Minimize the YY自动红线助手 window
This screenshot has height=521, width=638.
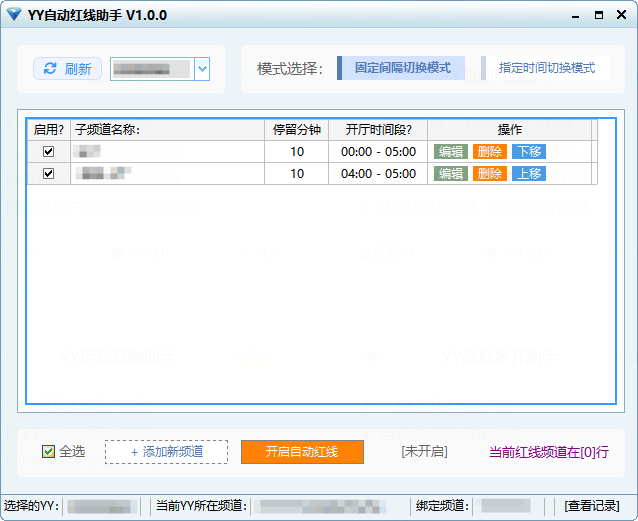575,15
